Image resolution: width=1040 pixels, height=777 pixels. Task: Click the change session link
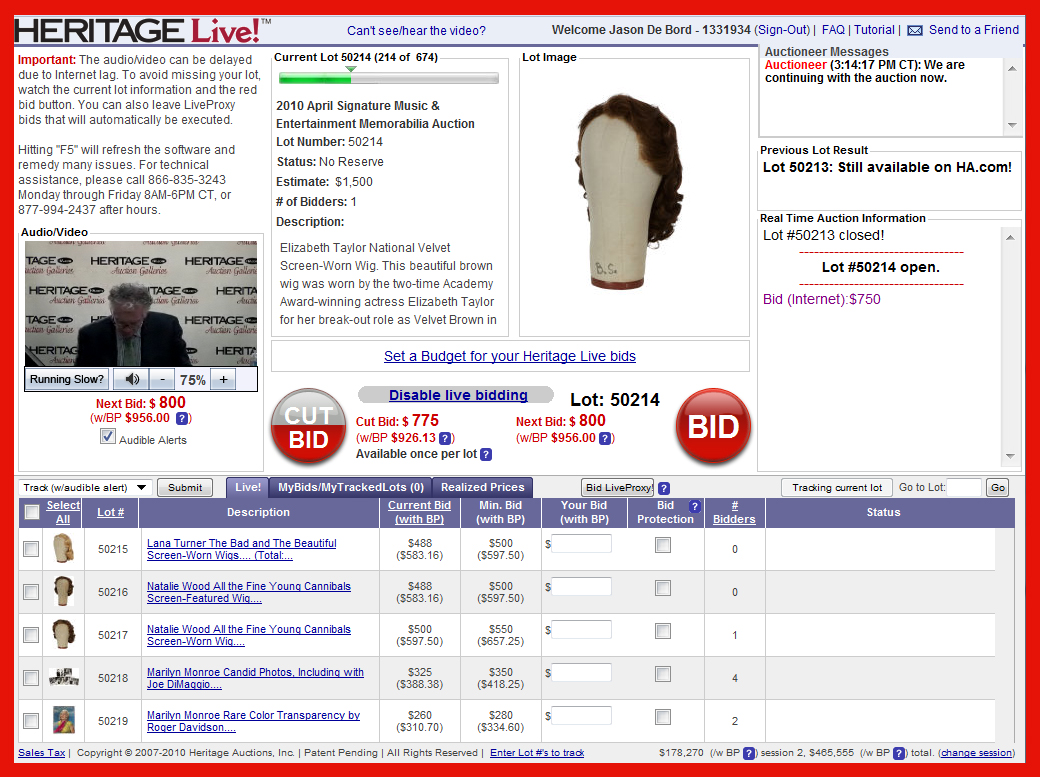tap(977, 752)
